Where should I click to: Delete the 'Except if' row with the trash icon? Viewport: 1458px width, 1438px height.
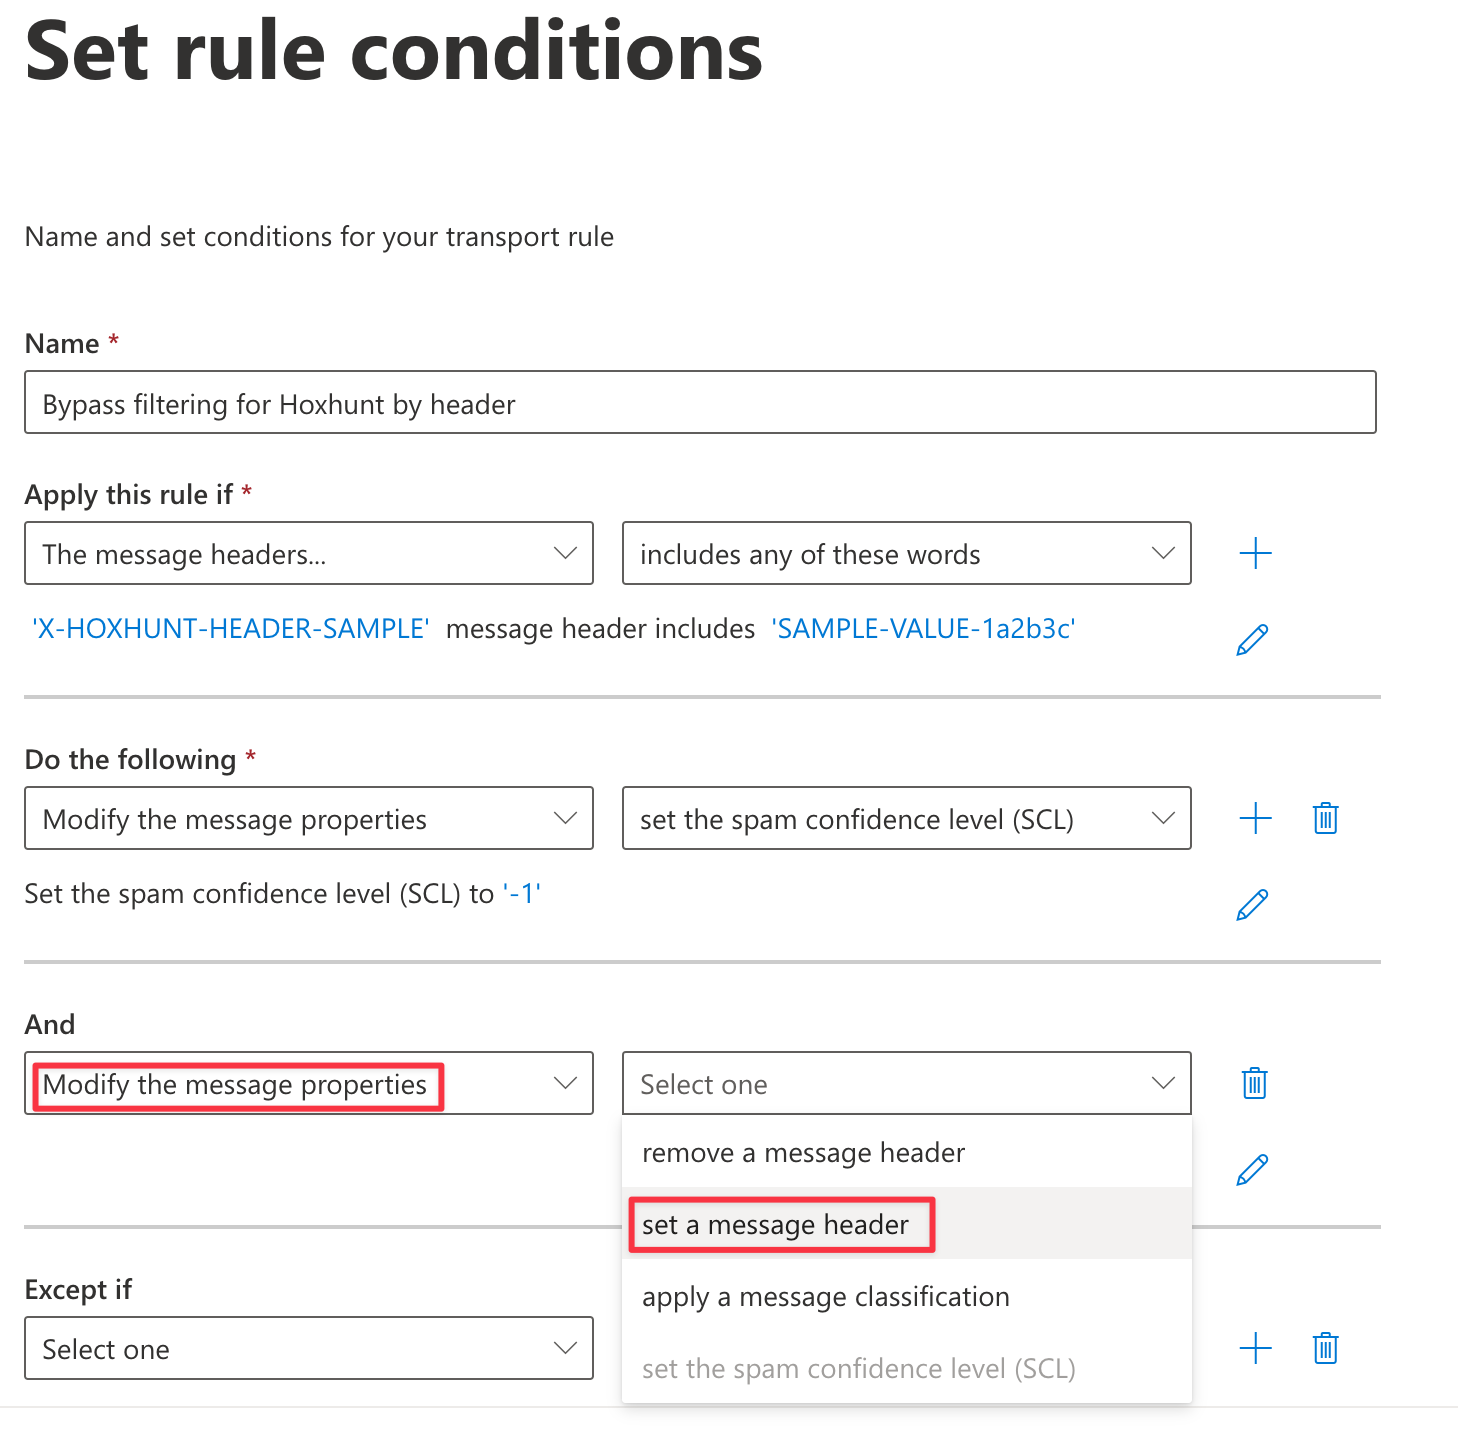click(1325, 1348)
